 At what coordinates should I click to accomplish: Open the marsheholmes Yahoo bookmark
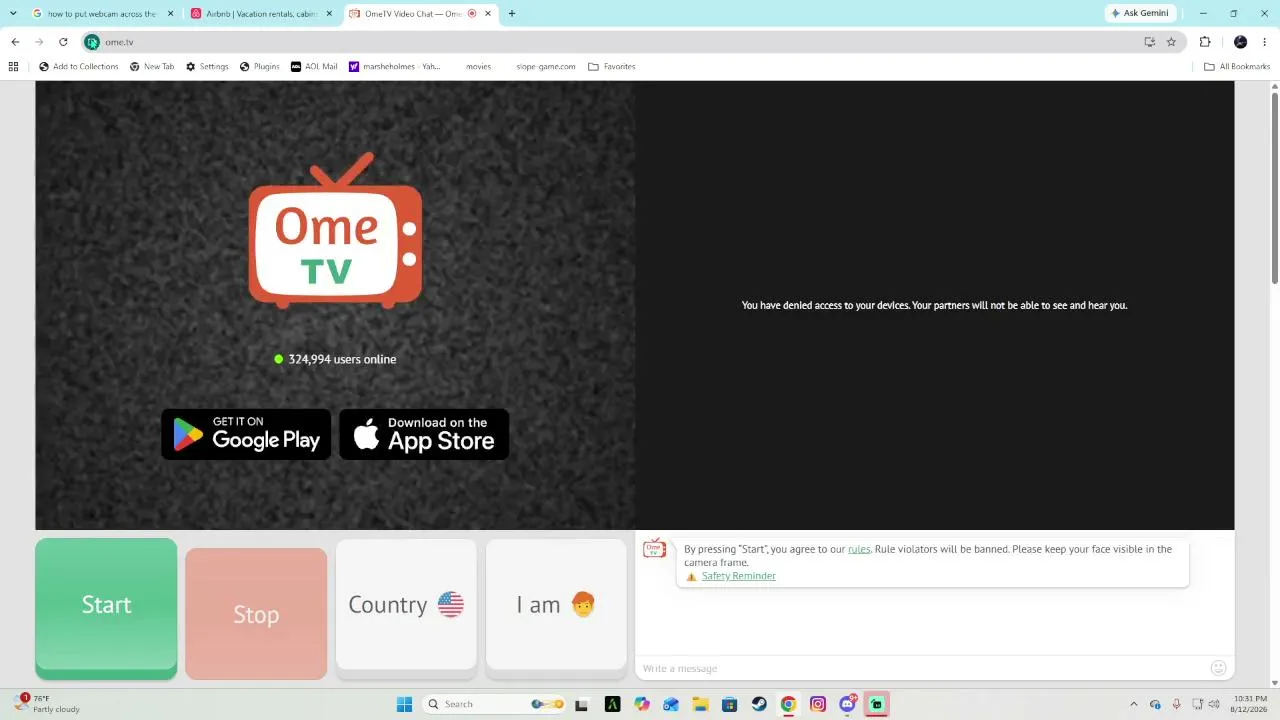[x=395, y=67]
